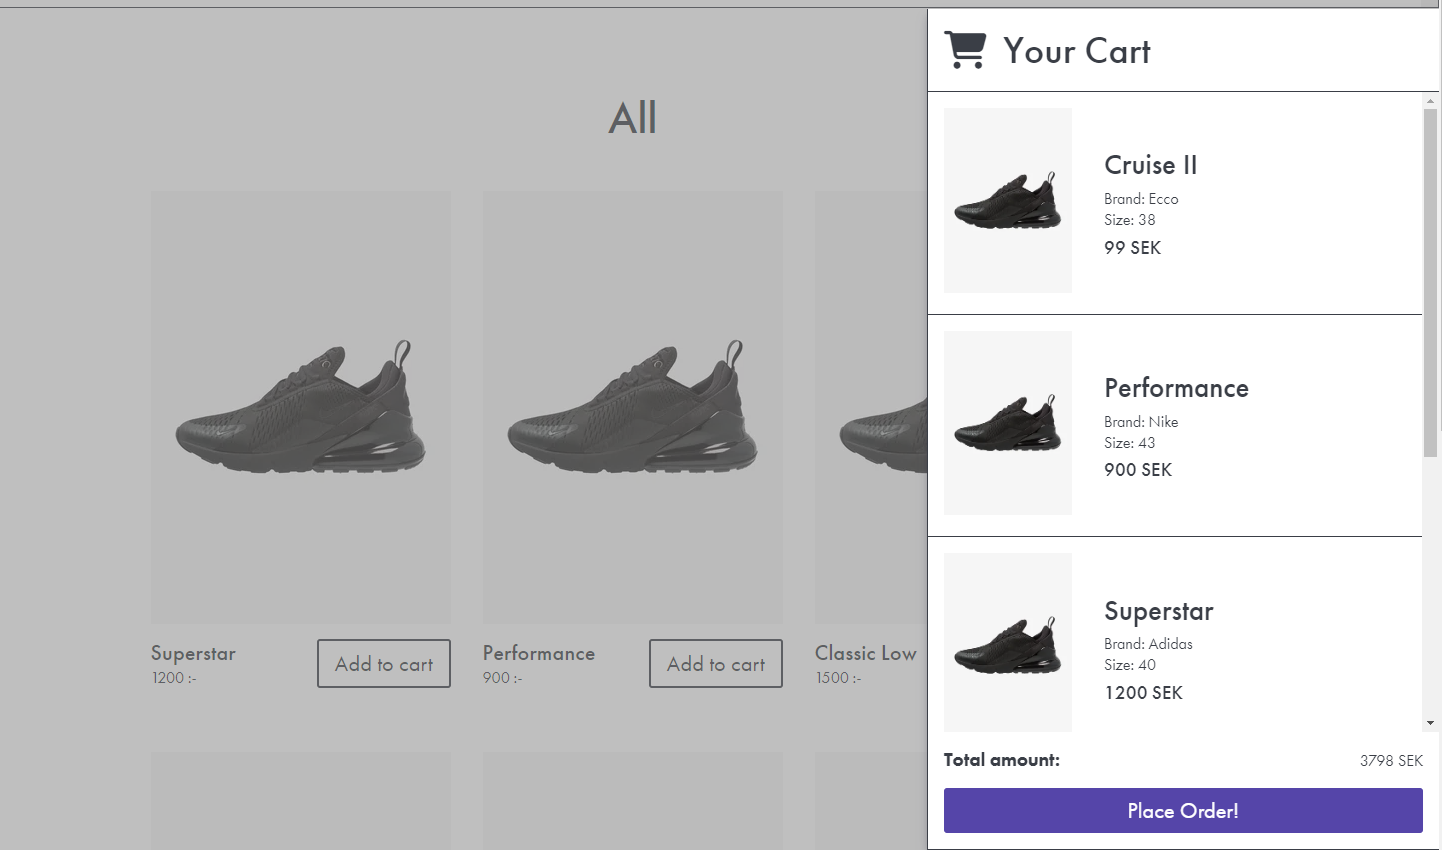Open the Superstar thumbnail in the cart
The image size is (1442, 850).
point(1008,642)
